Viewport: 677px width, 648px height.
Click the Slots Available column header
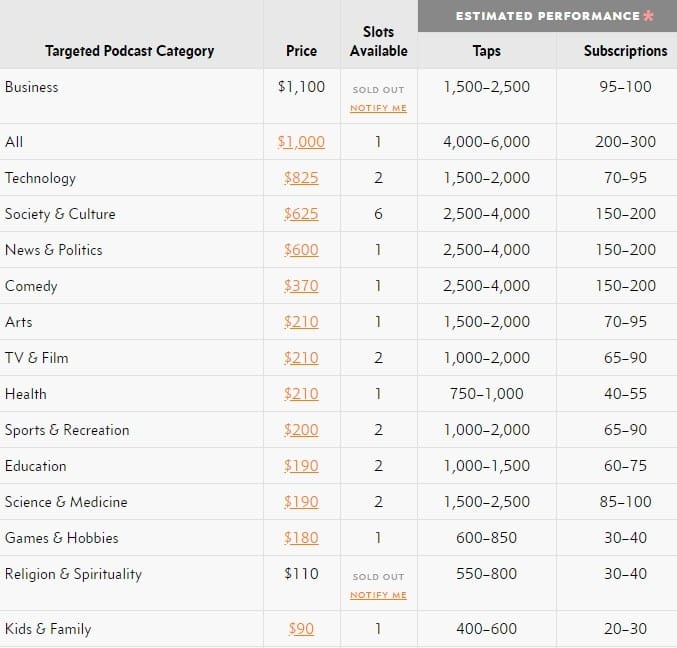pos(378,42)
